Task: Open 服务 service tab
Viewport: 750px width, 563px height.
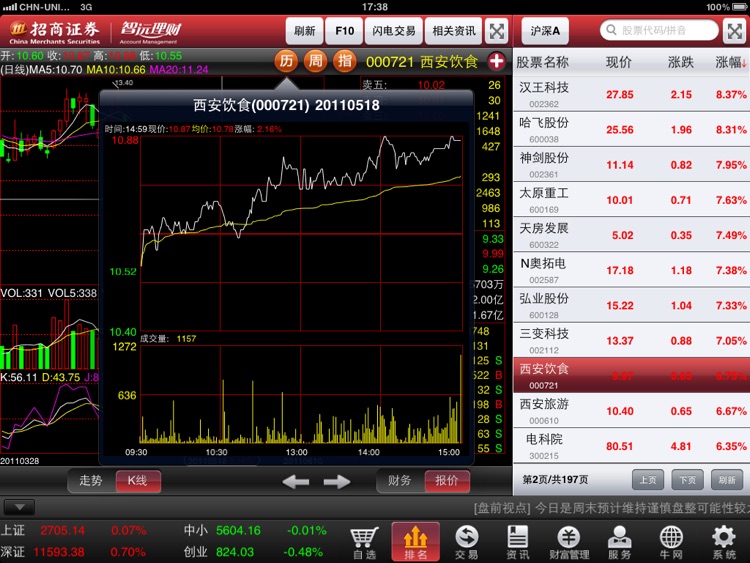Action: point(619,542)
